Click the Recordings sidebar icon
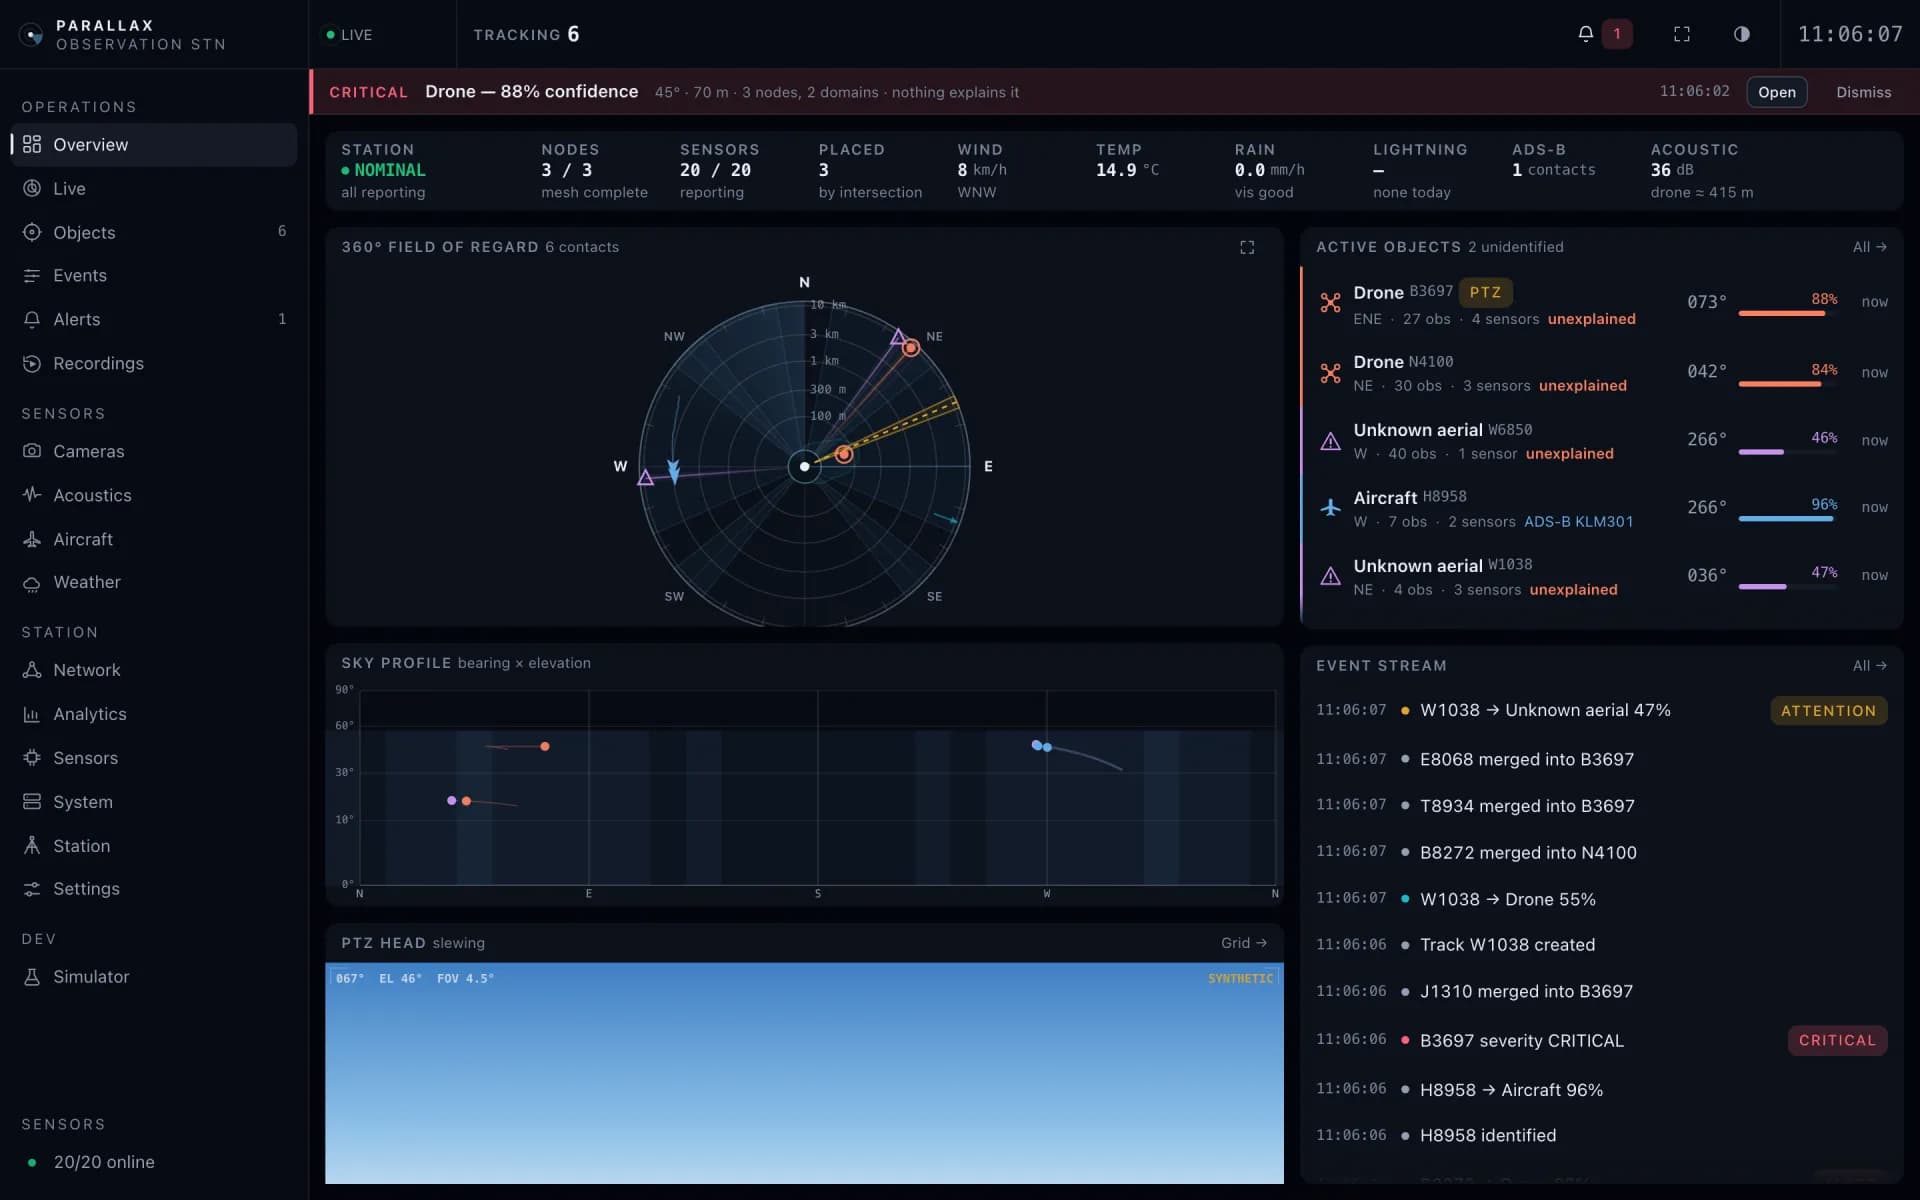The width and height of the screenshot is (1920, 1200). [x=32, y=363]
